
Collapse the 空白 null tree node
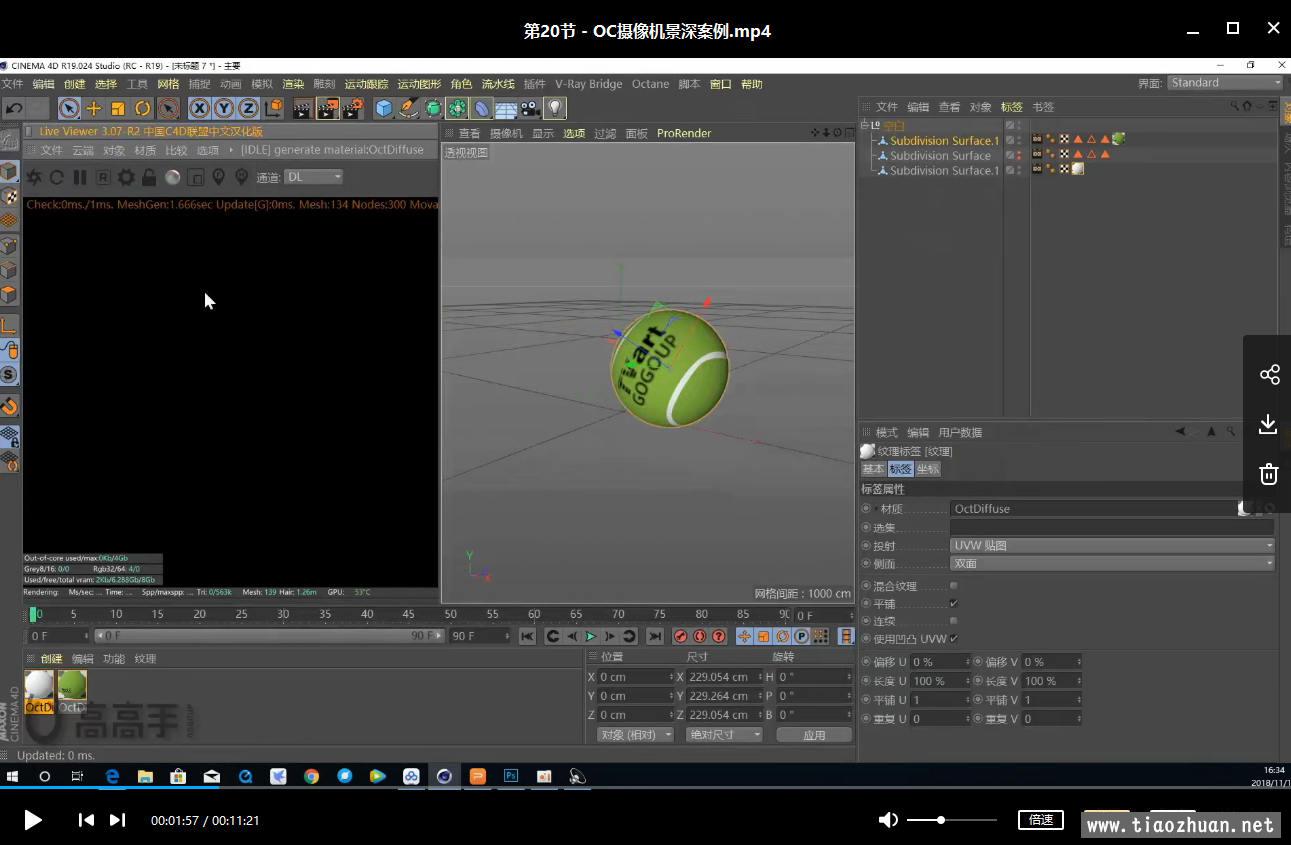pyautogui.click(x=865, y=126)
